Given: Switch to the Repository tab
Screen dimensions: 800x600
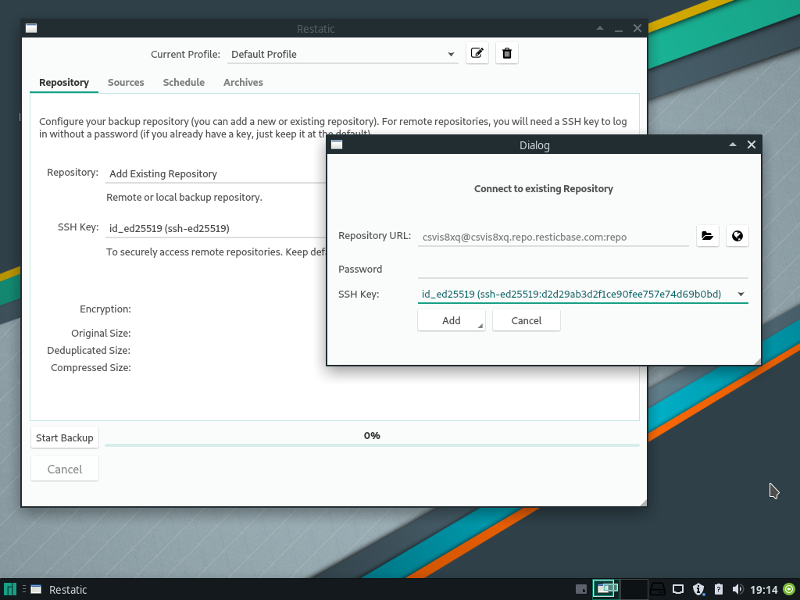Looking at the screenshot, I should click(64, 82).
